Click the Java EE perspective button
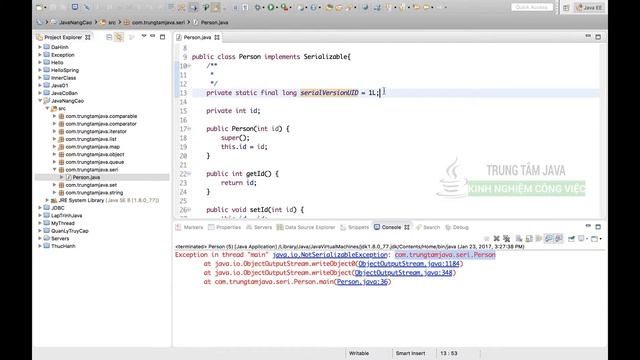This screenshot has height=360, width=640. tap(589, 8)
